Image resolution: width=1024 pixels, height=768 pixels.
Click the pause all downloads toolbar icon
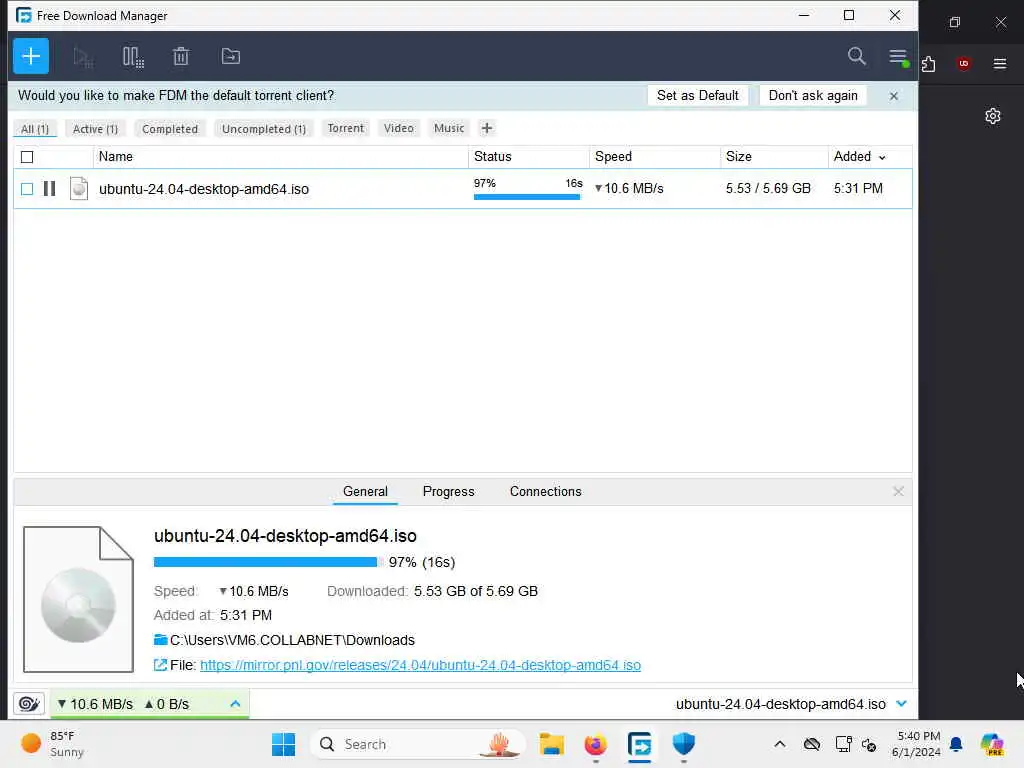click(133, 57)
